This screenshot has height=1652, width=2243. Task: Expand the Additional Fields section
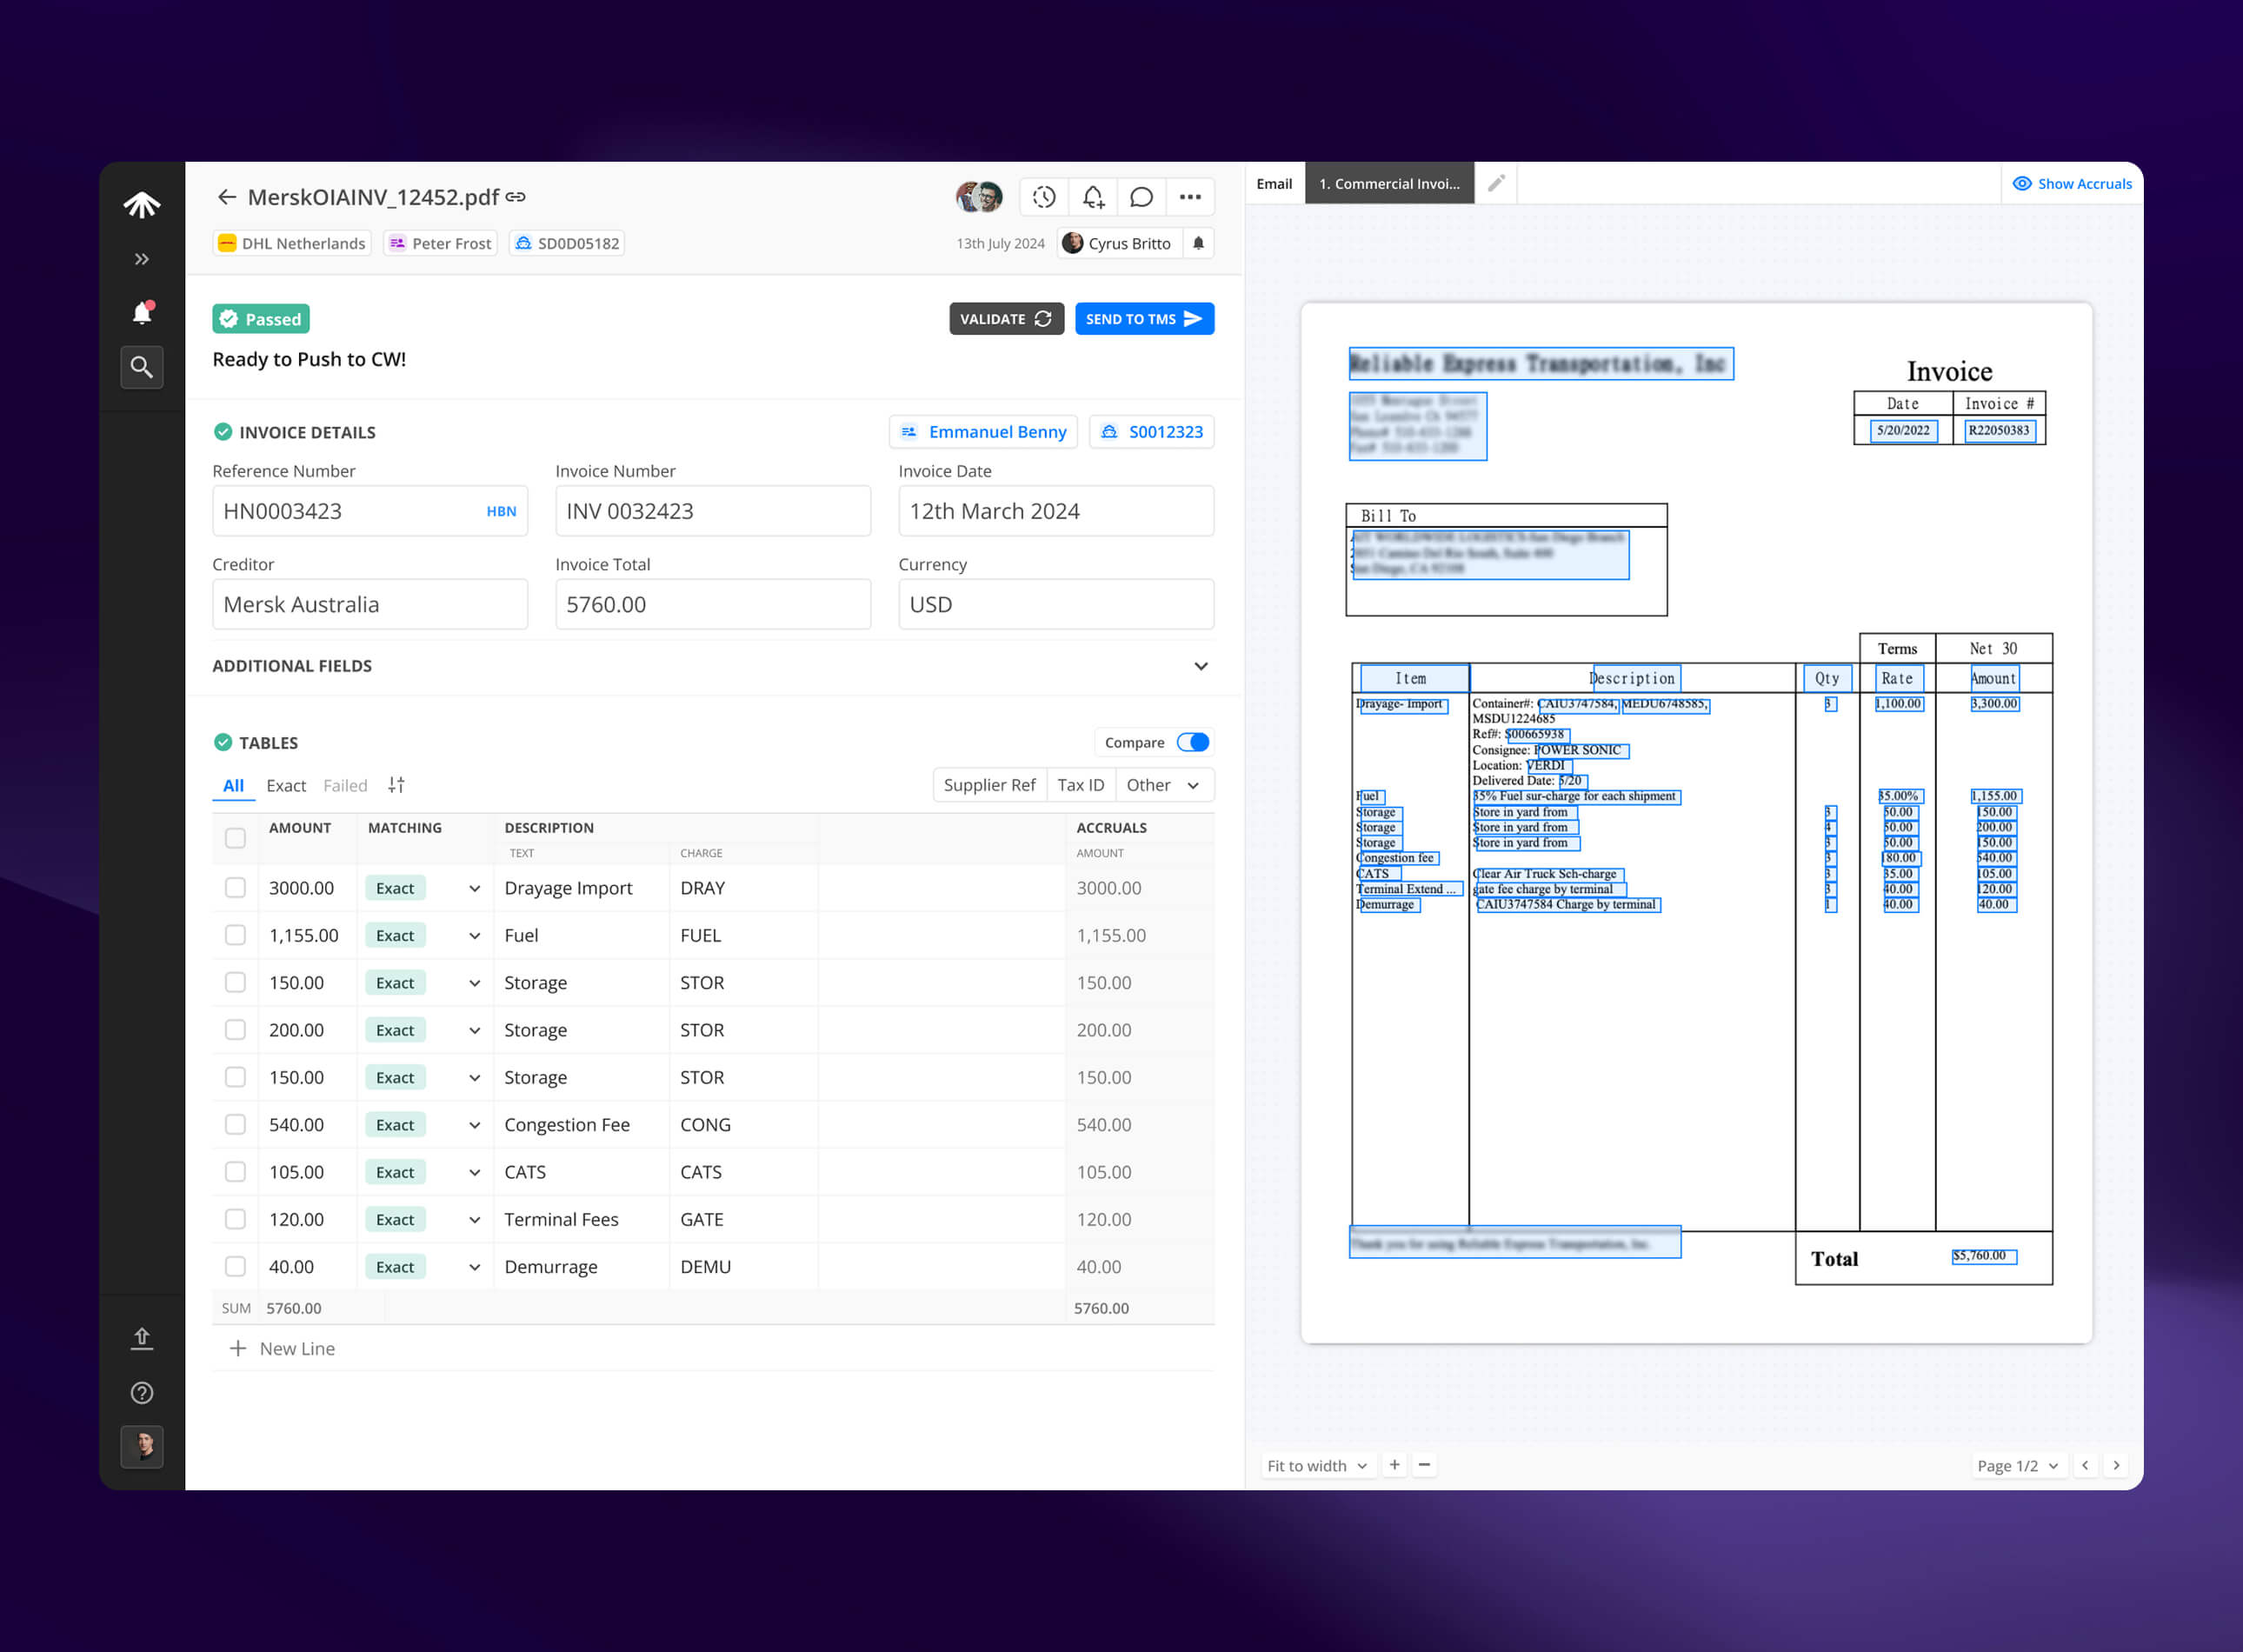click(x=1200, y=666)
